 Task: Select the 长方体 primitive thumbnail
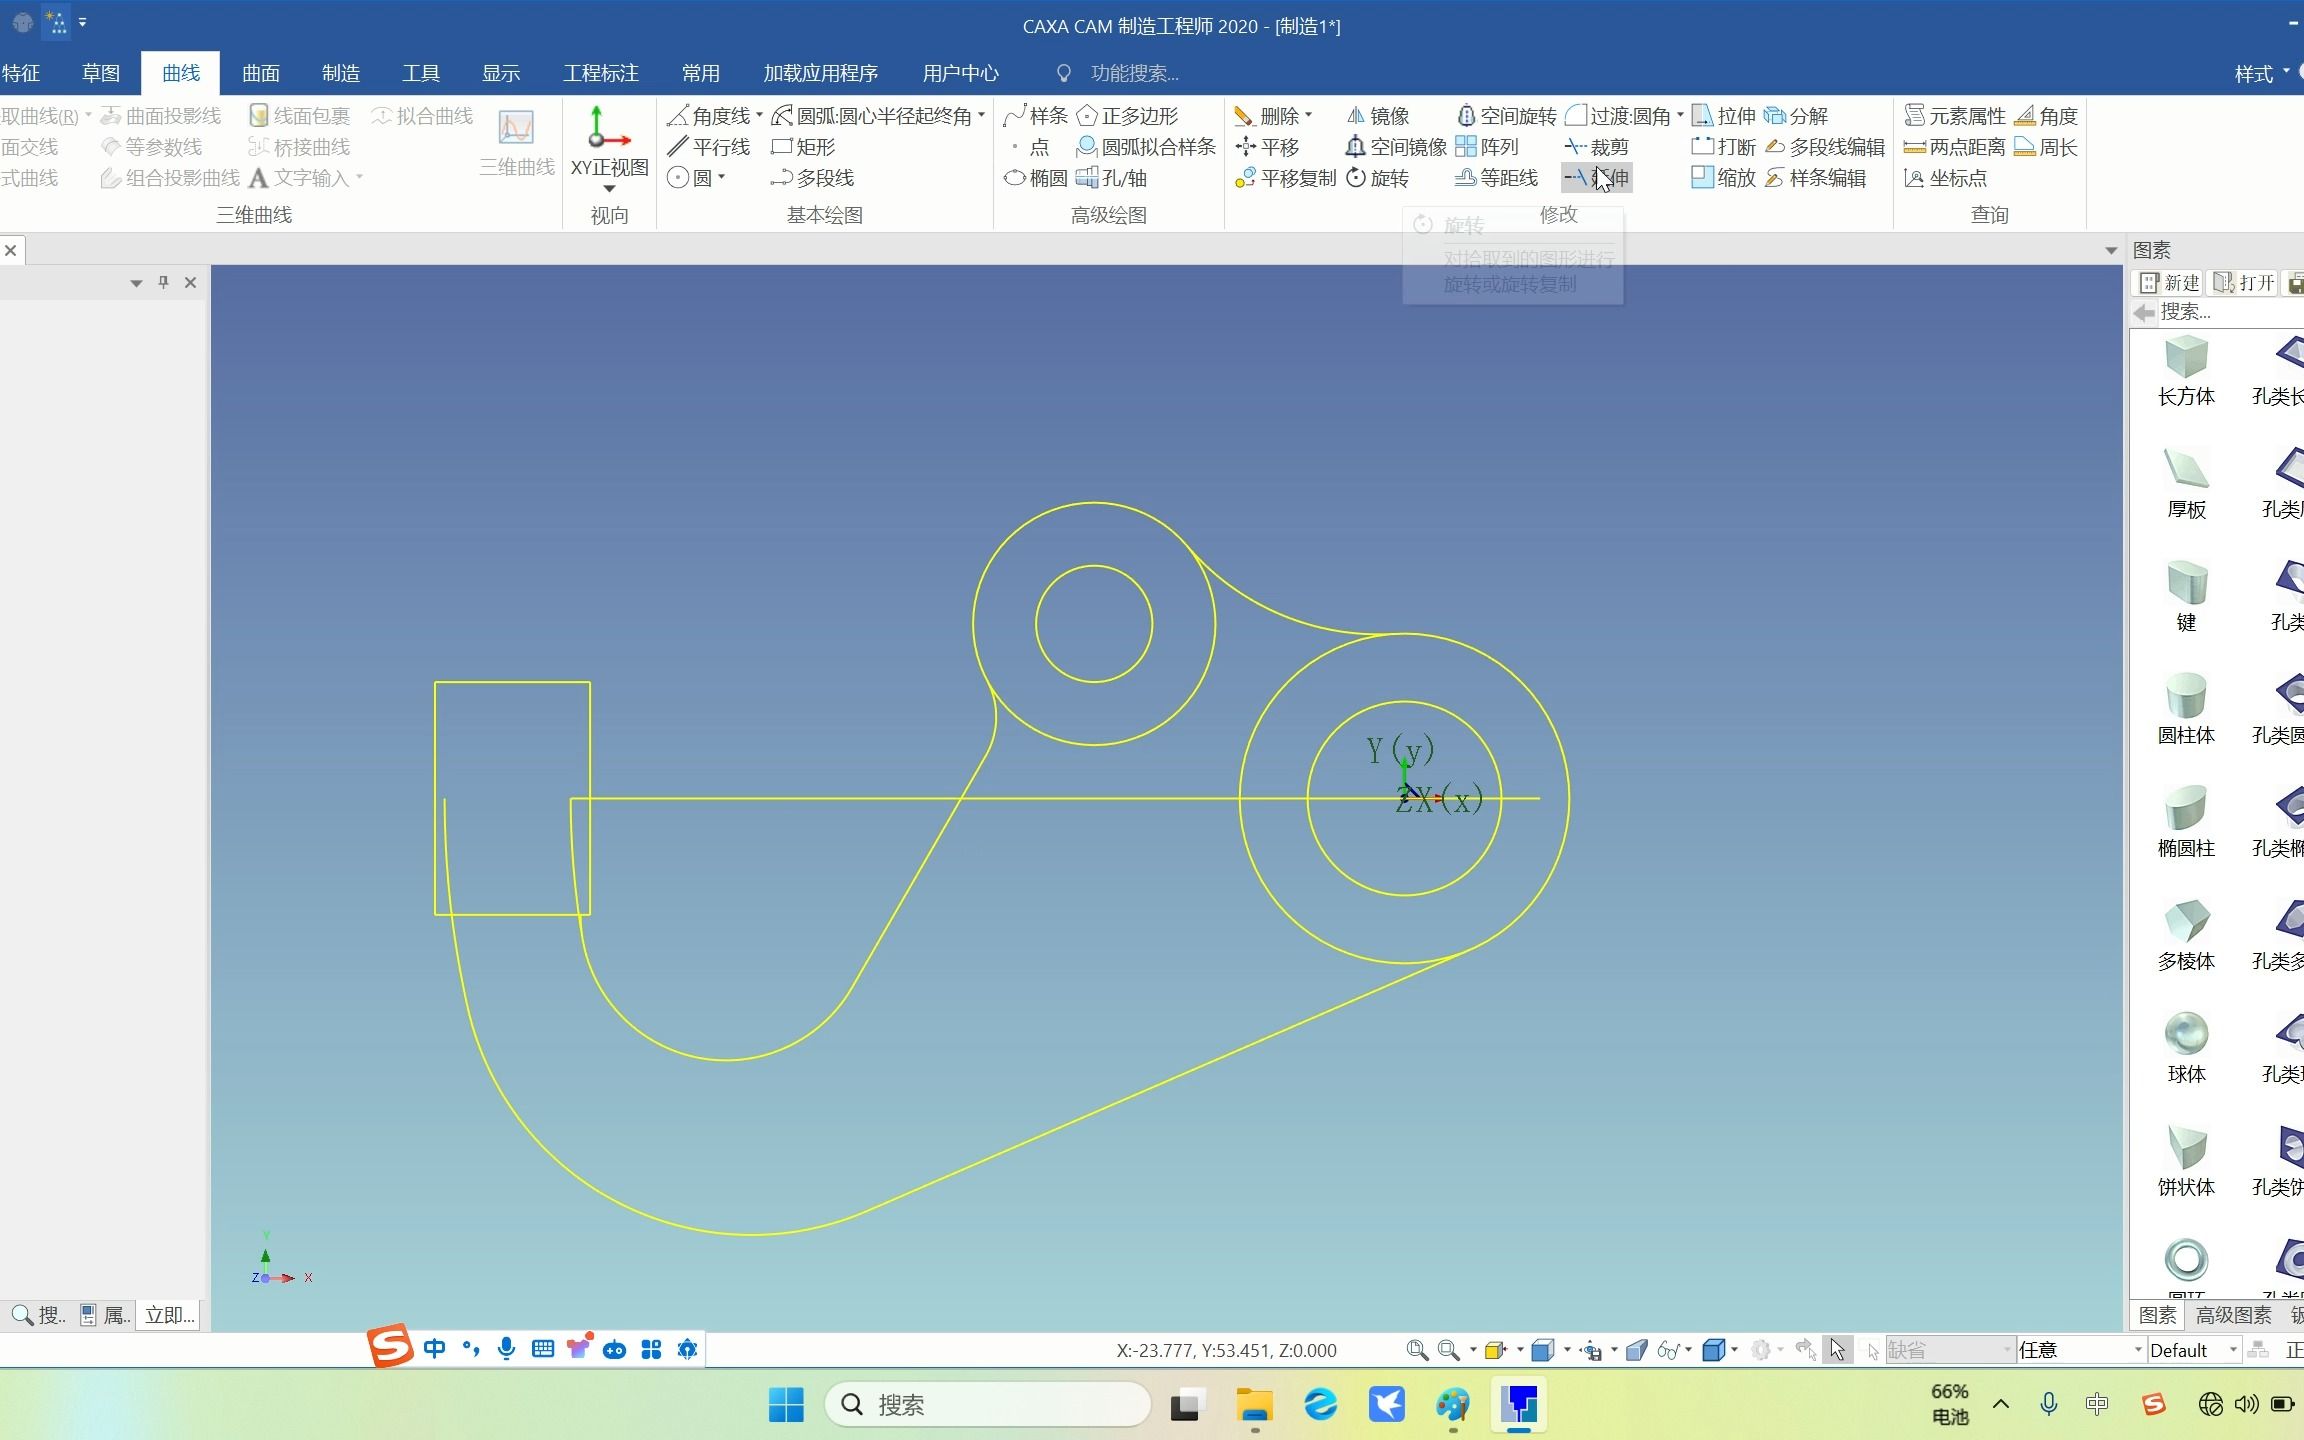(2186, 371)
